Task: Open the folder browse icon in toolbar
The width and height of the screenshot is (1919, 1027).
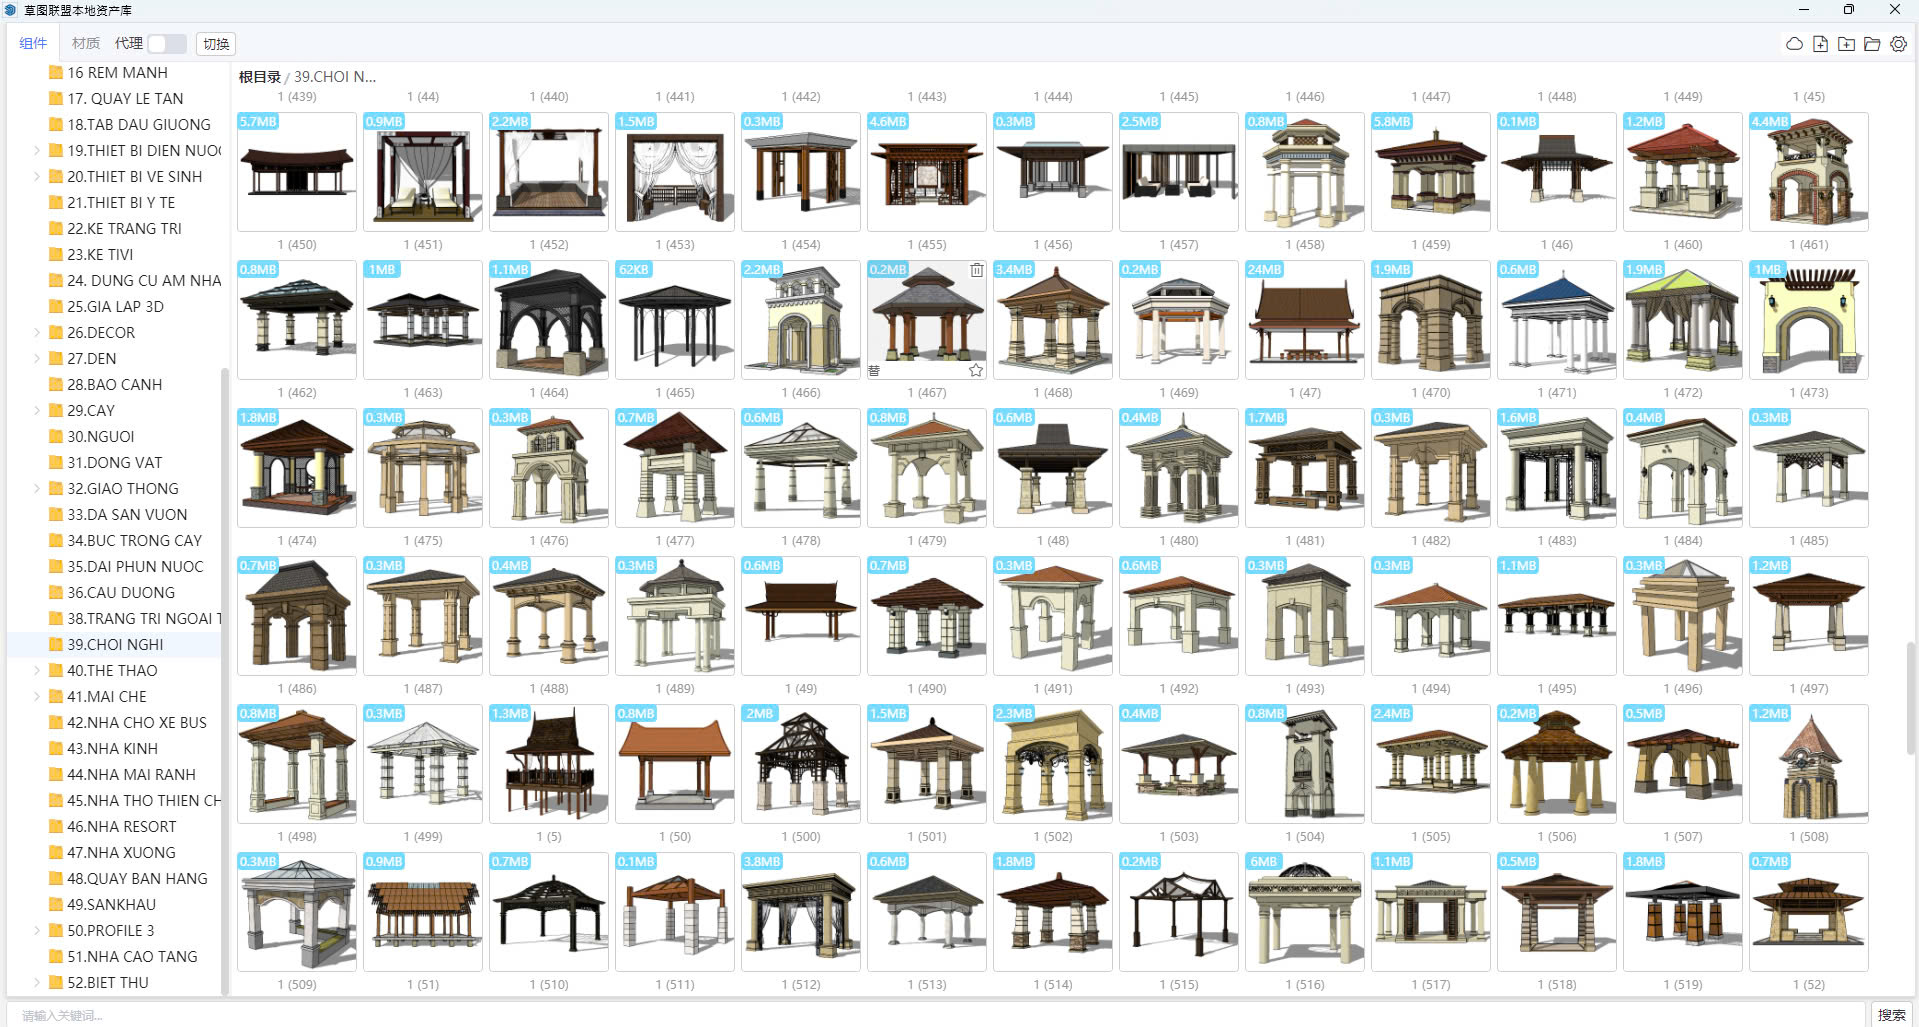Action: [x=1872, y=44]
